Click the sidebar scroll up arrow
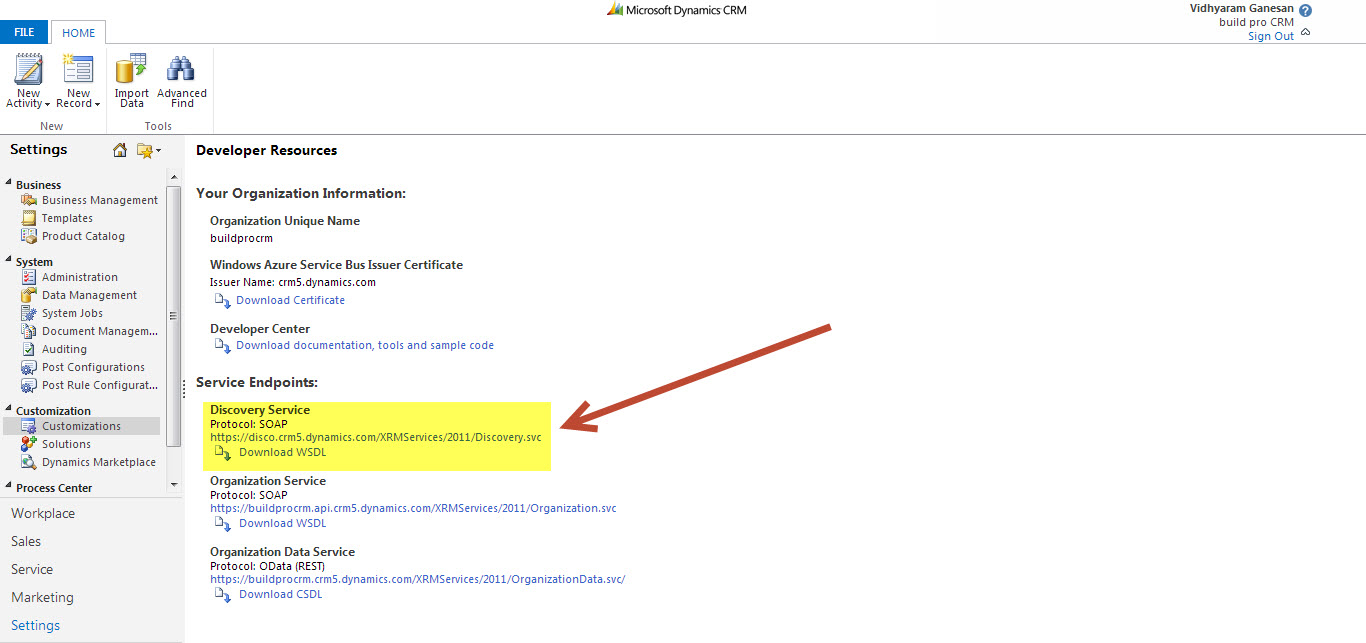 point(174,178)
